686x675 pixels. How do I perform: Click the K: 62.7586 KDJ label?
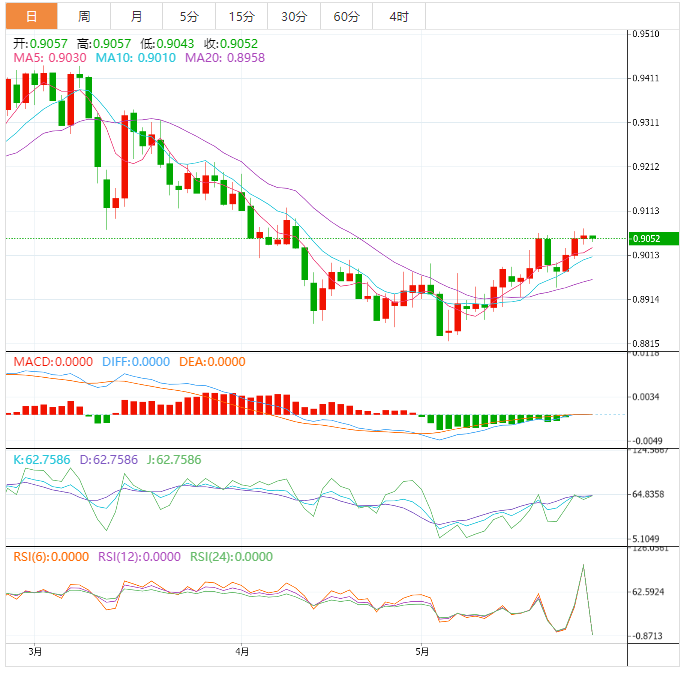(x=44, y=460)
